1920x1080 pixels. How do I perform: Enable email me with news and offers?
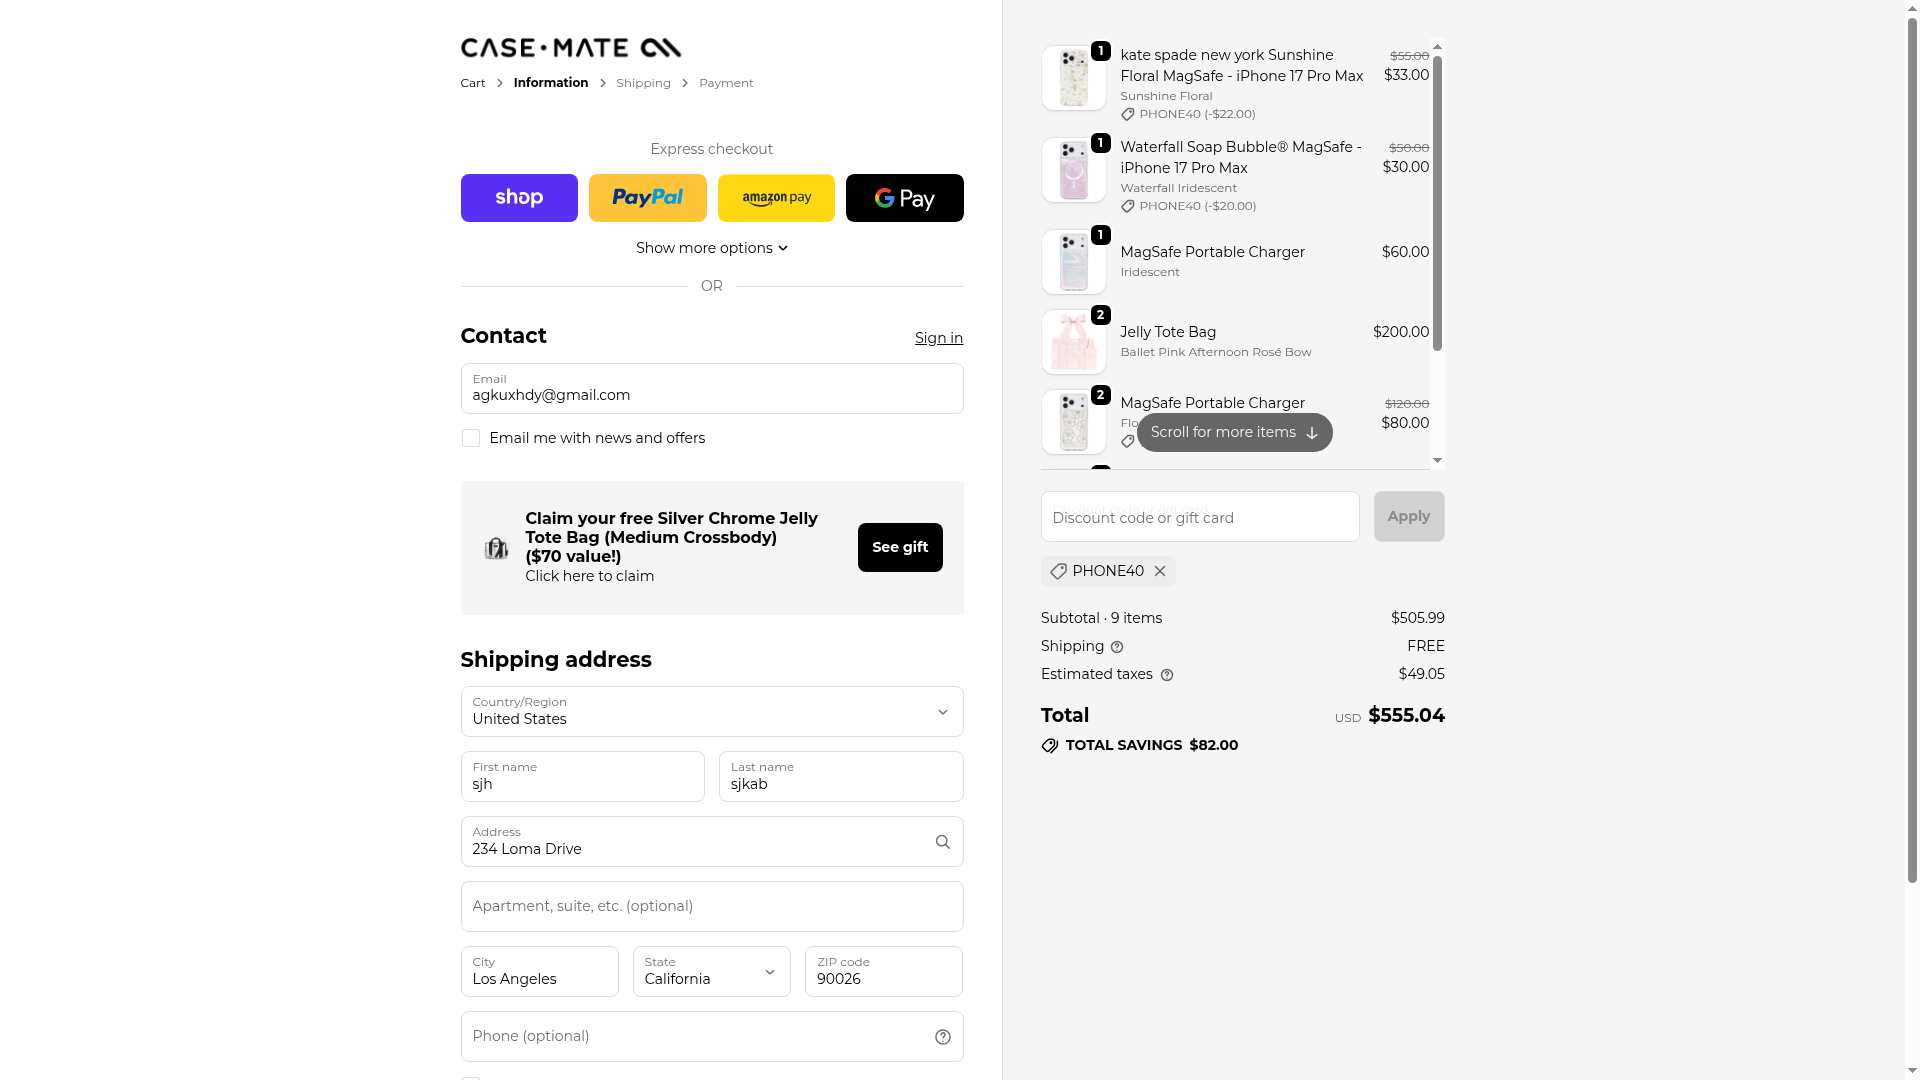click(471, 438)
